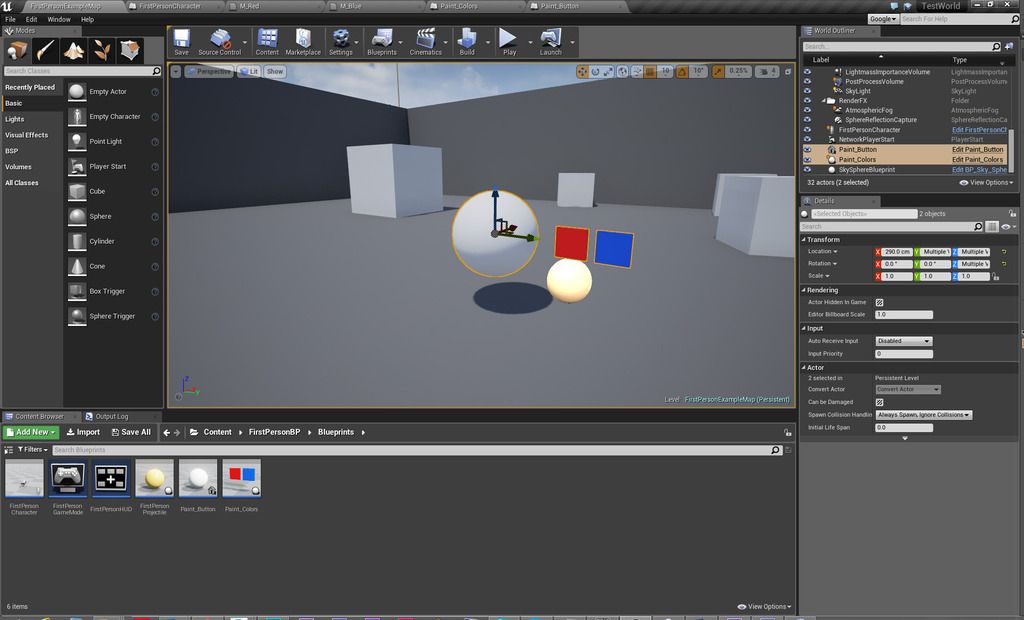Open the Help menu
Image resolution: width=1024 pixels, height=620 pixels.
click(x=88, y=20)
